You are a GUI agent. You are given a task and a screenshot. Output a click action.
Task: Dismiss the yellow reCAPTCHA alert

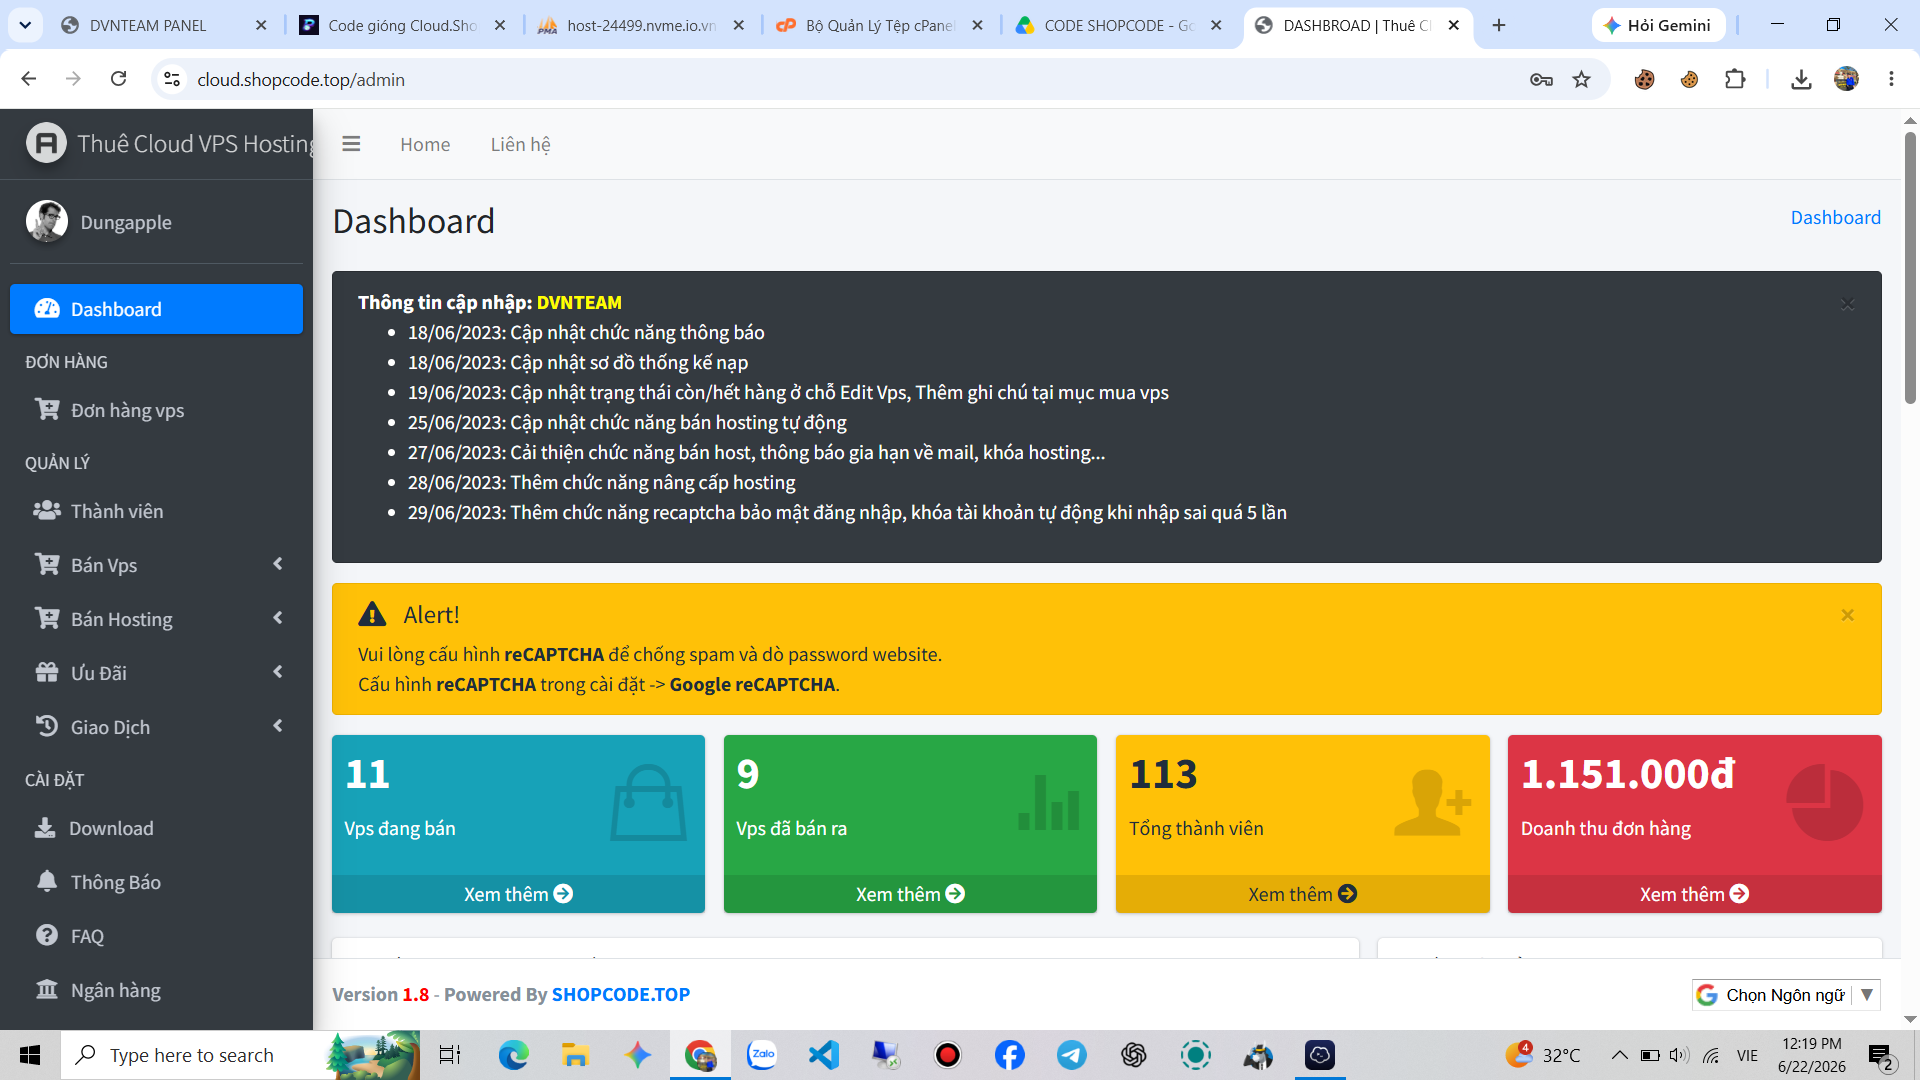[x=1847, y=615]
